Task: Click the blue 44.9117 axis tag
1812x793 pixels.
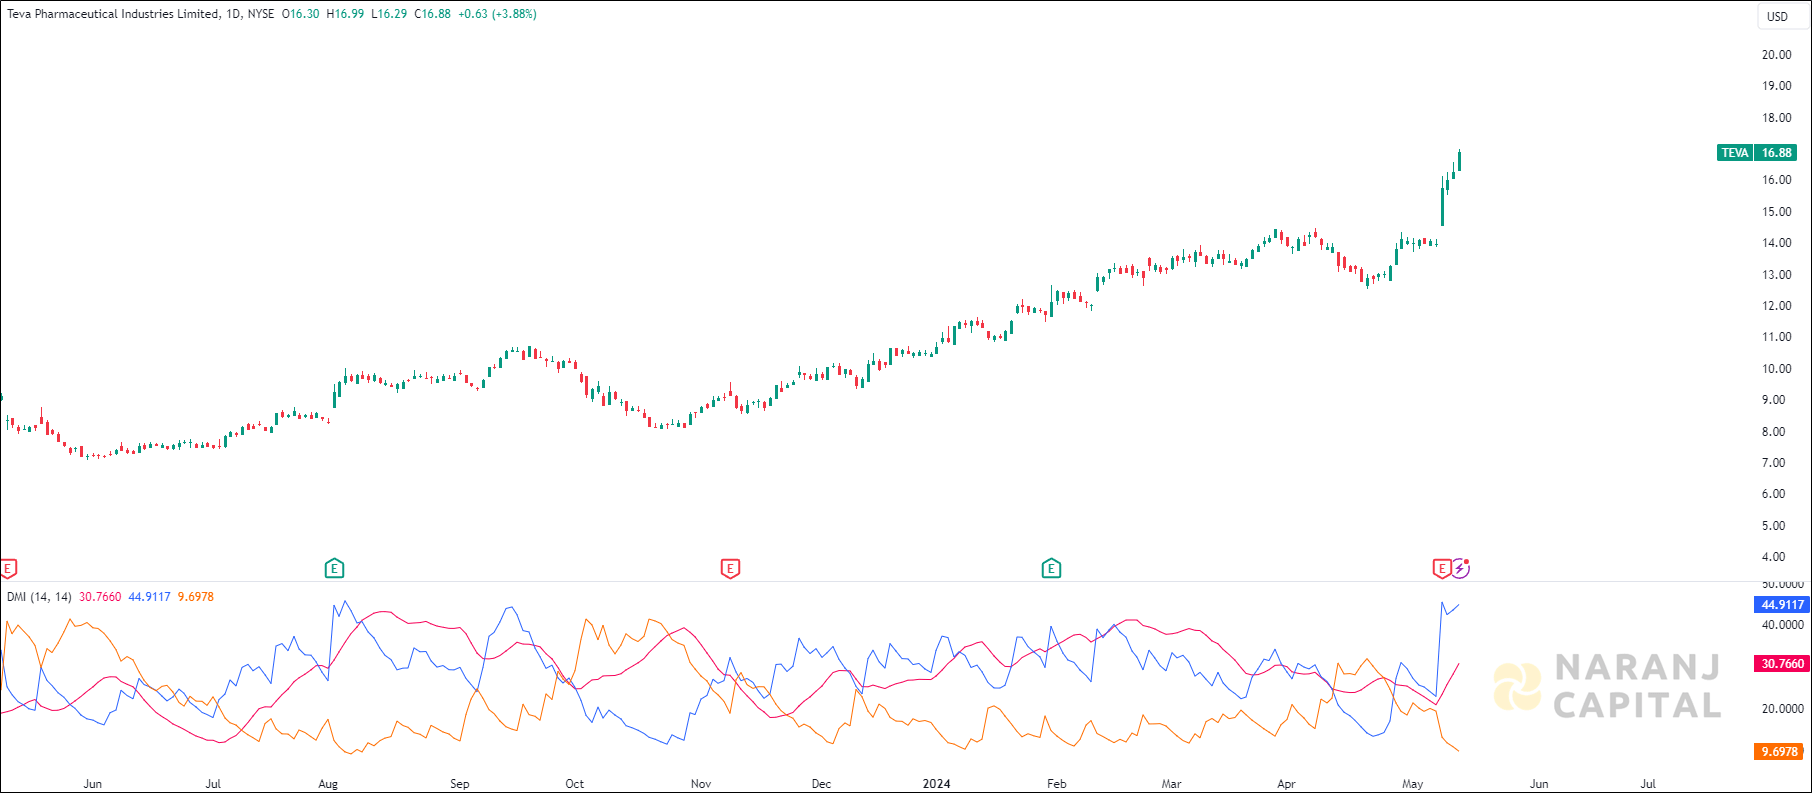Action: 1782,604
